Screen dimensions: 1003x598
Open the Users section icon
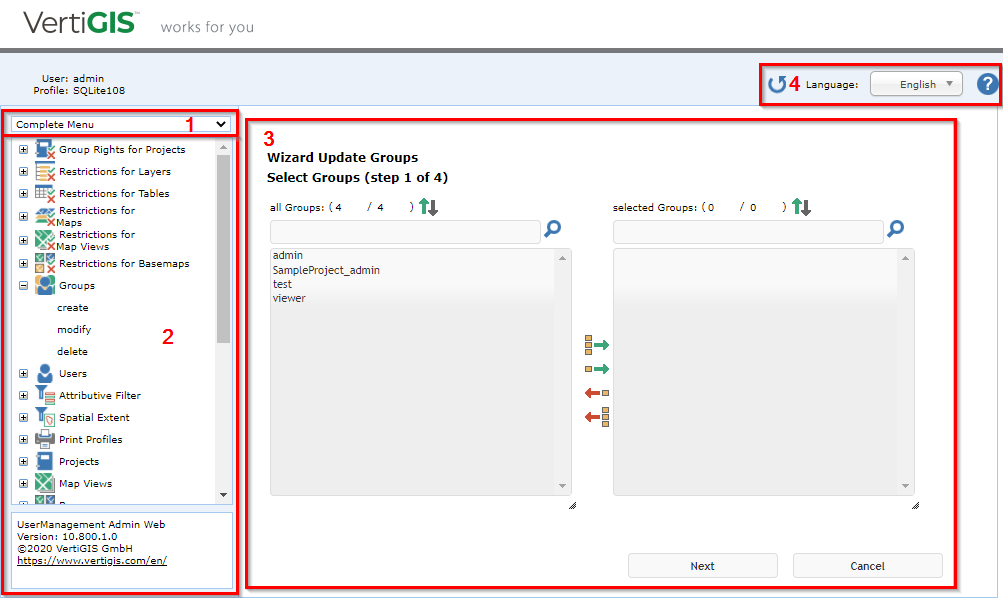44,374
